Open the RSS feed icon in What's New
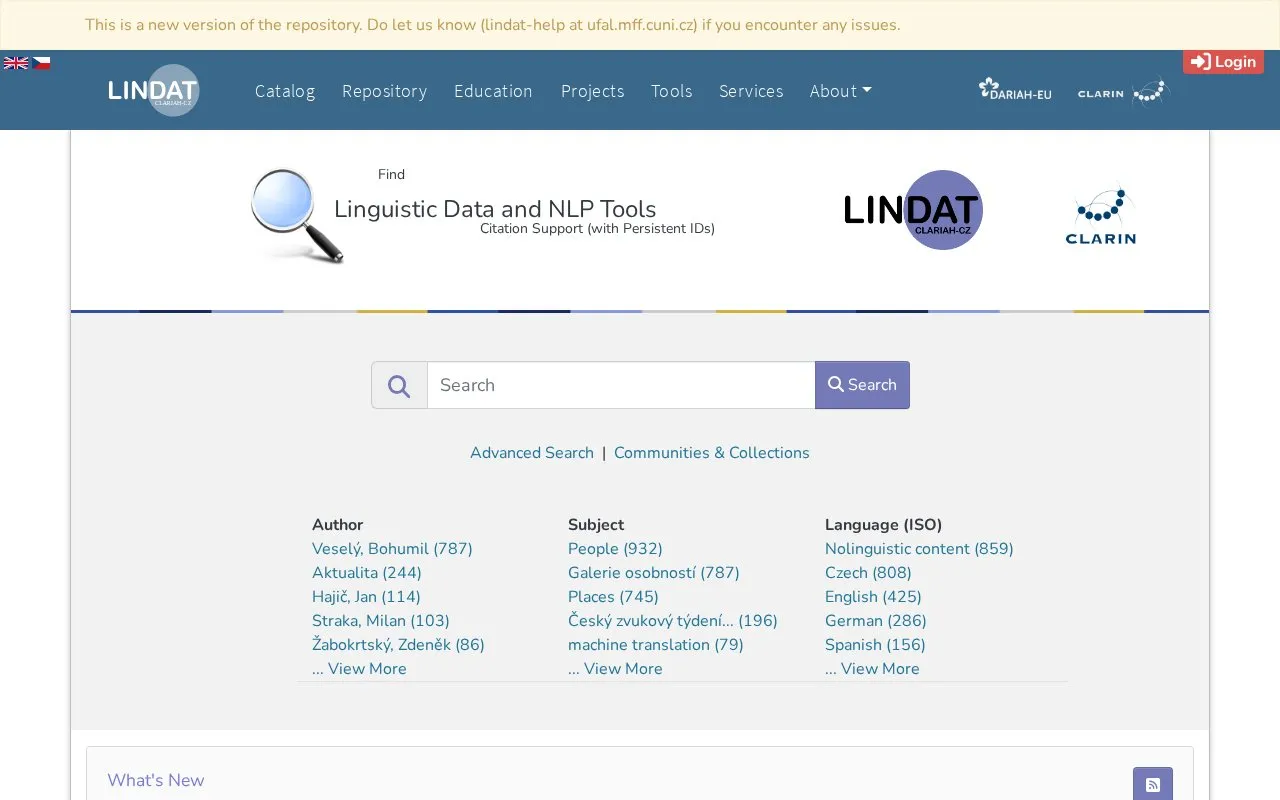 (1153, 784)
